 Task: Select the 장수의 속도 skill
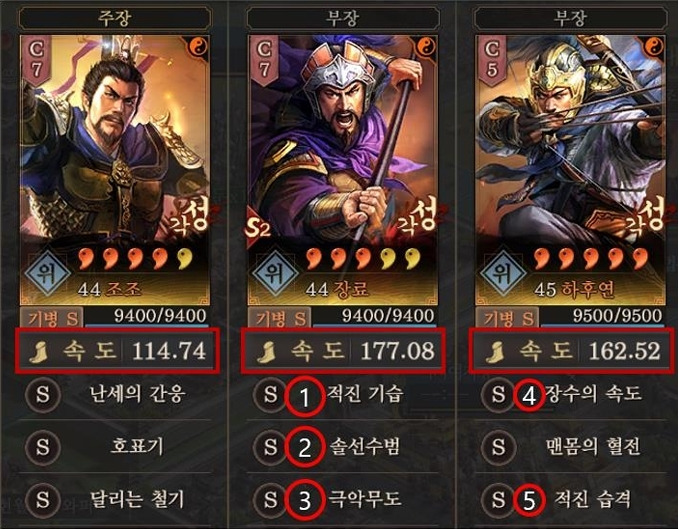pyautogui.click(x=593, y=393)
